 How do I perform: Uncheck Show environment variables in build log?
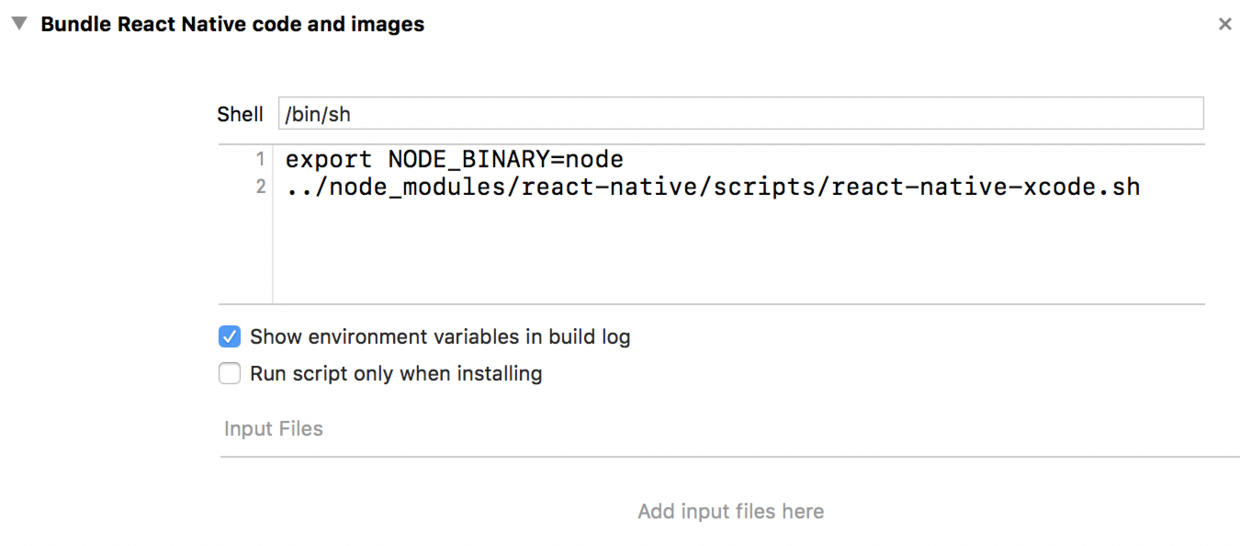point(230,337)
